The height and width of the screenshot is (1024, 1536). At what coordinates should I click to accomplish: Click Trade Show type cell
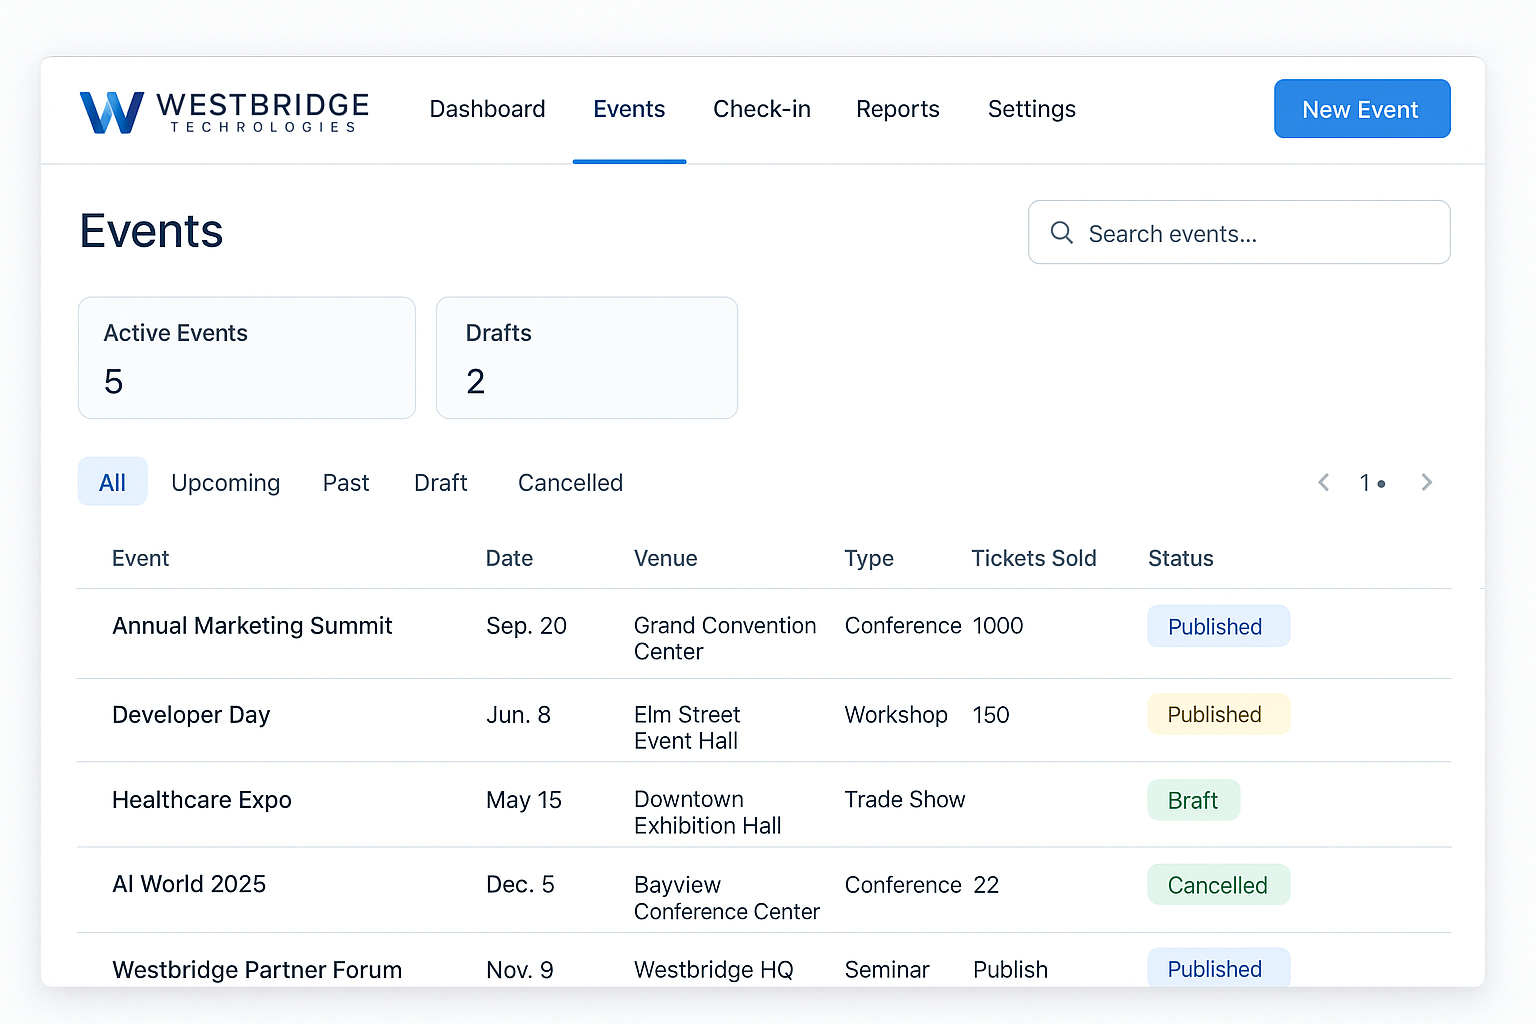[x=905, y=800]
